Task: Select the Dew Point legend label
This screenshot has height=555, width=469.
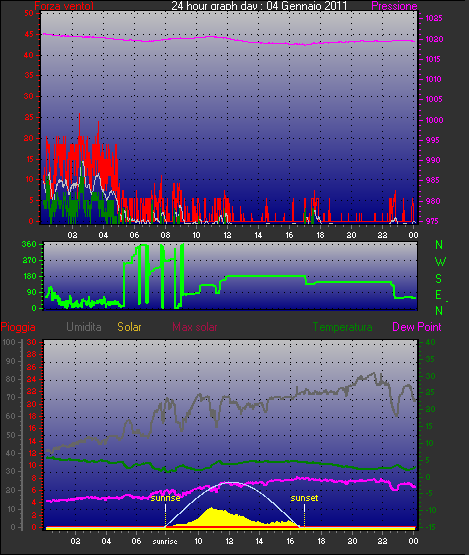Action: 417,327
